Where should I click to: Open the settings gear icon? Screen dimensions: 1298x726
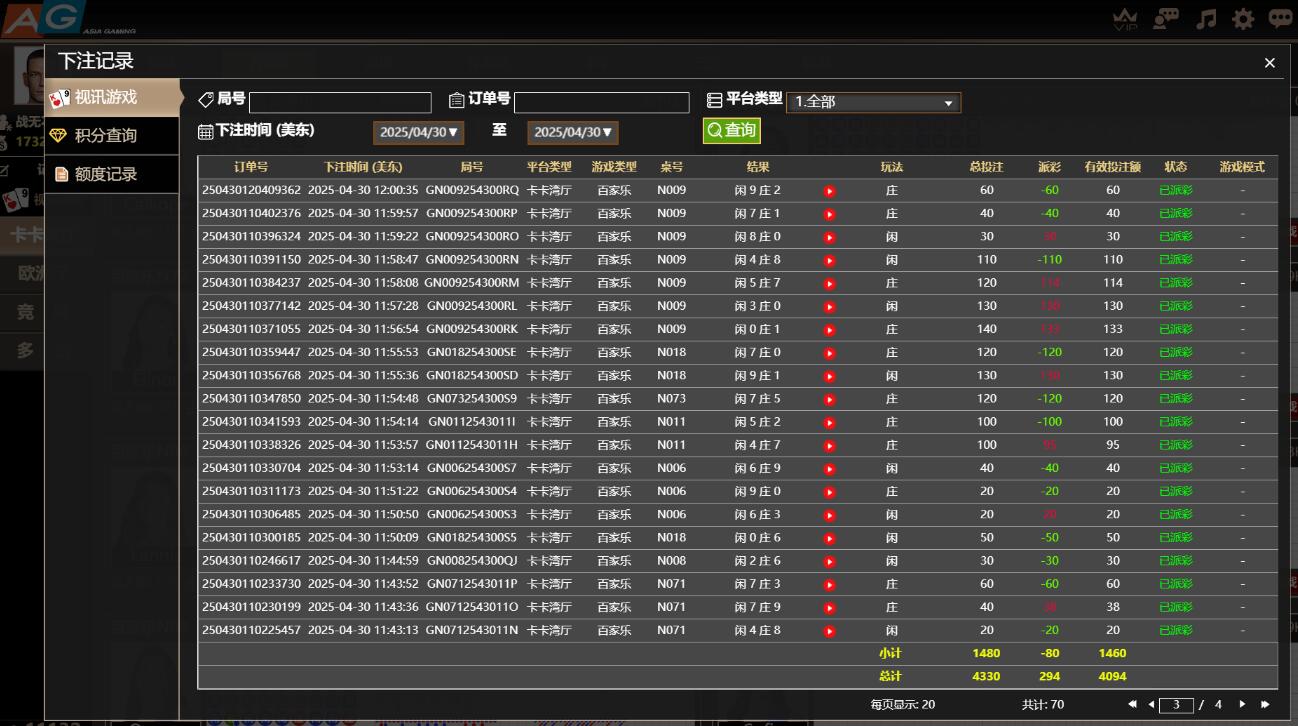1243,19
